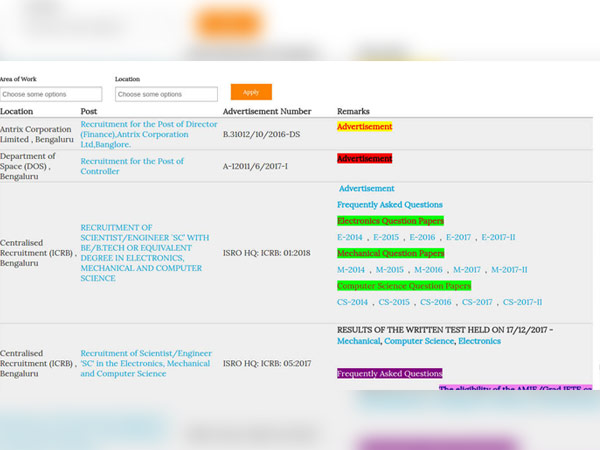
Task: Open the yellow-highlighted Advertisement link for Antrix
Action: (x=365, y=127)
